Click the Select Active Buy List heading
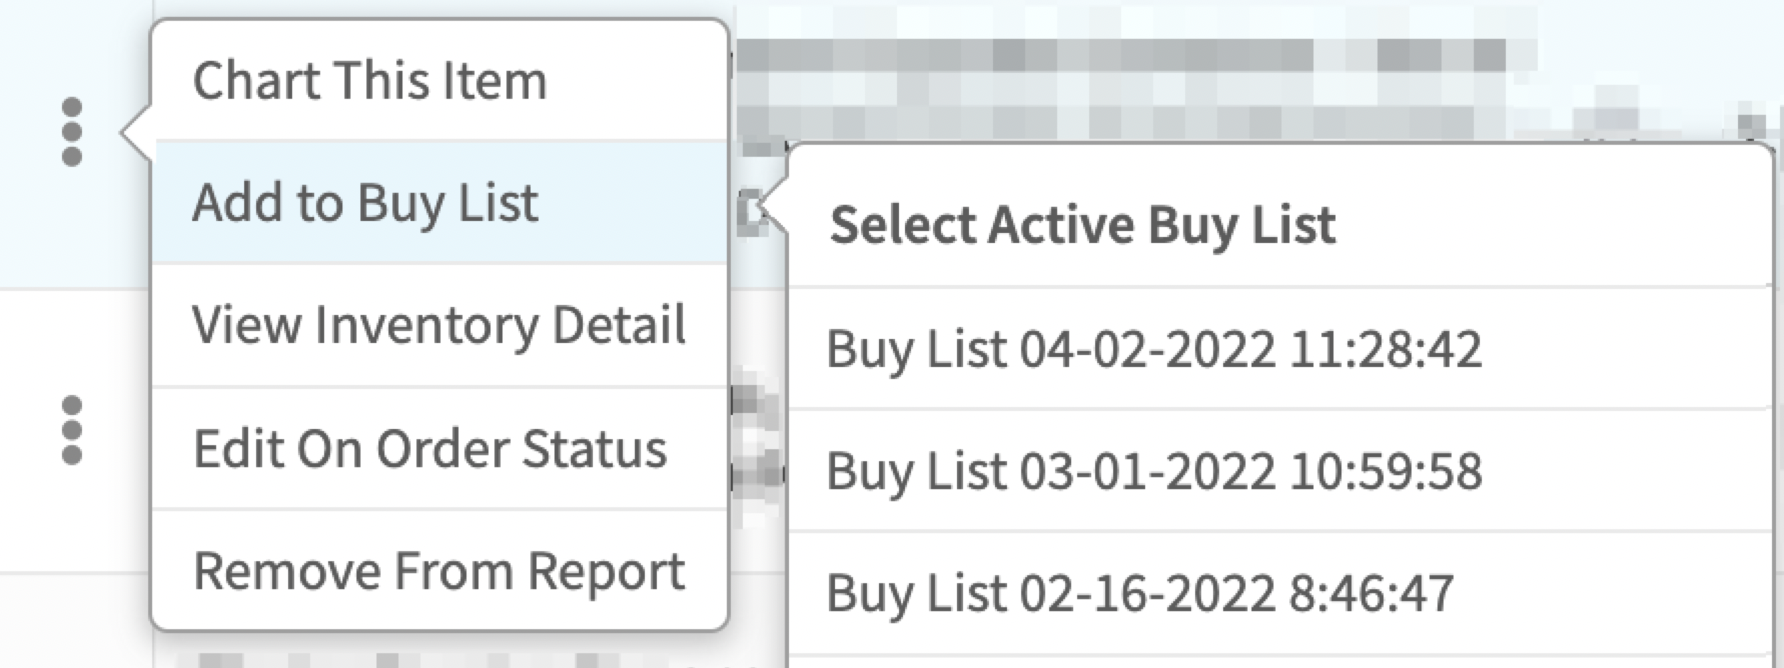The height and width of the screenshot is (668, 1784). (1082, 224)
